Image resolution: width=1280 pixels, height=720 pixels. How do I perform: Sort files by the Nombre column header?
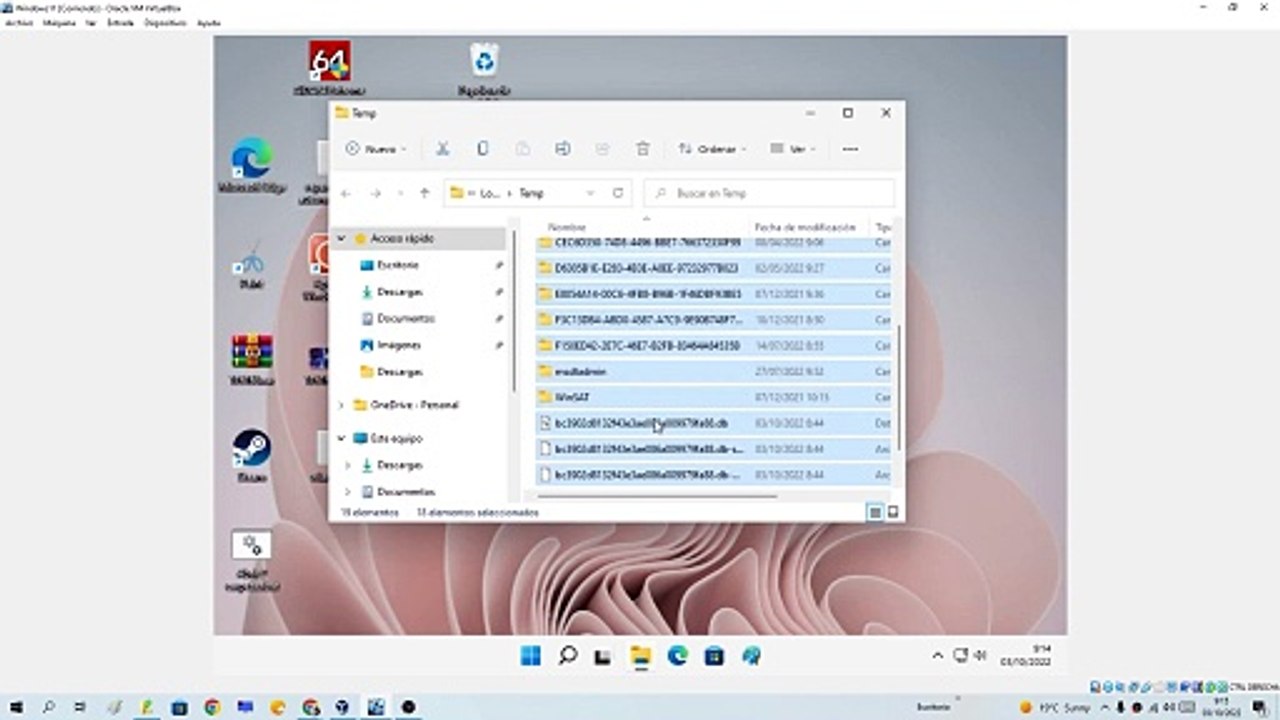coord(567,228)
